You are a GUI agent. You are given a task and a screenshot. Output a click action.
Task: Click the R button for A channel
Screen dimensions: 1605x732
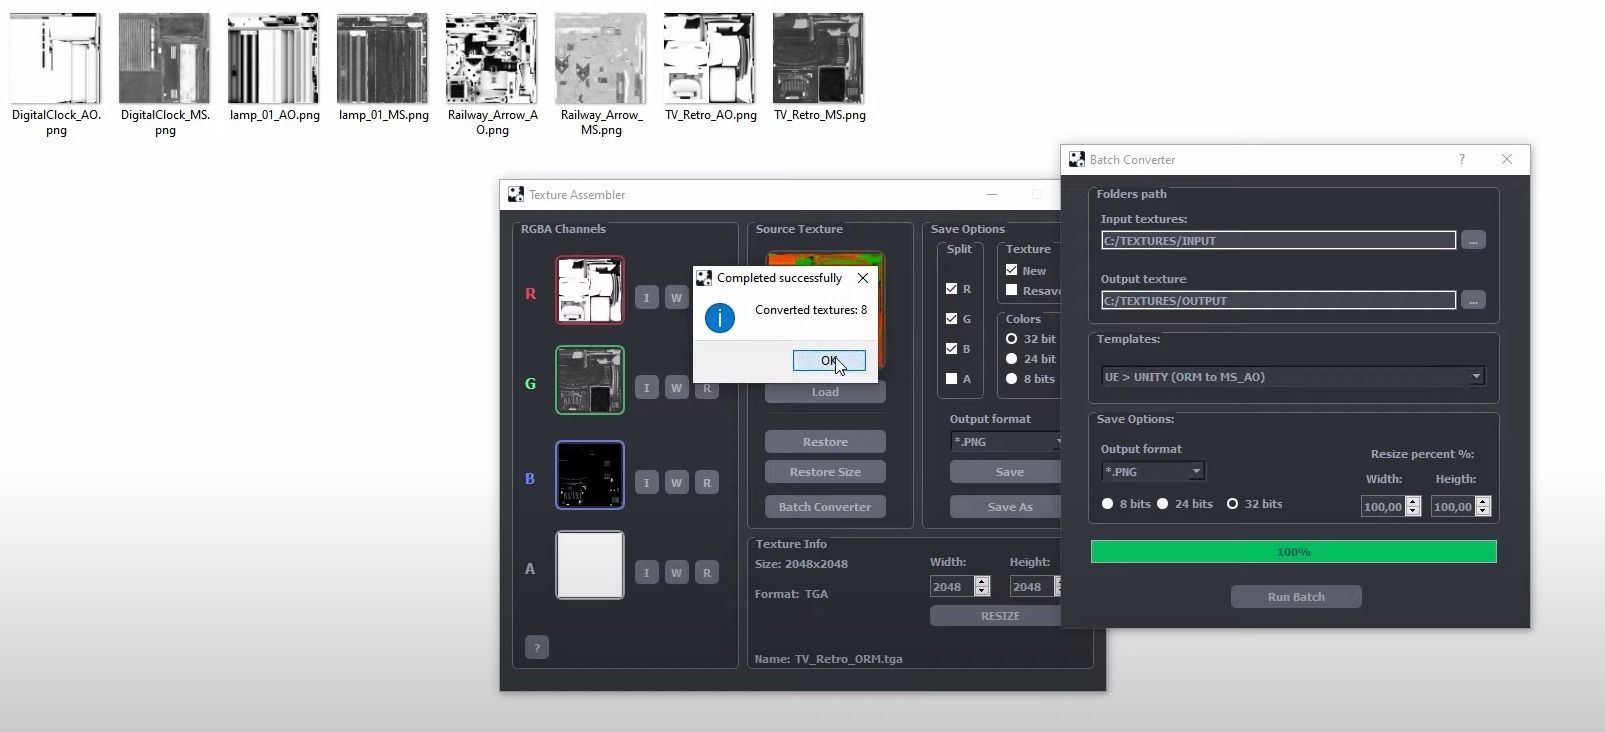click(x=706, y=572)
